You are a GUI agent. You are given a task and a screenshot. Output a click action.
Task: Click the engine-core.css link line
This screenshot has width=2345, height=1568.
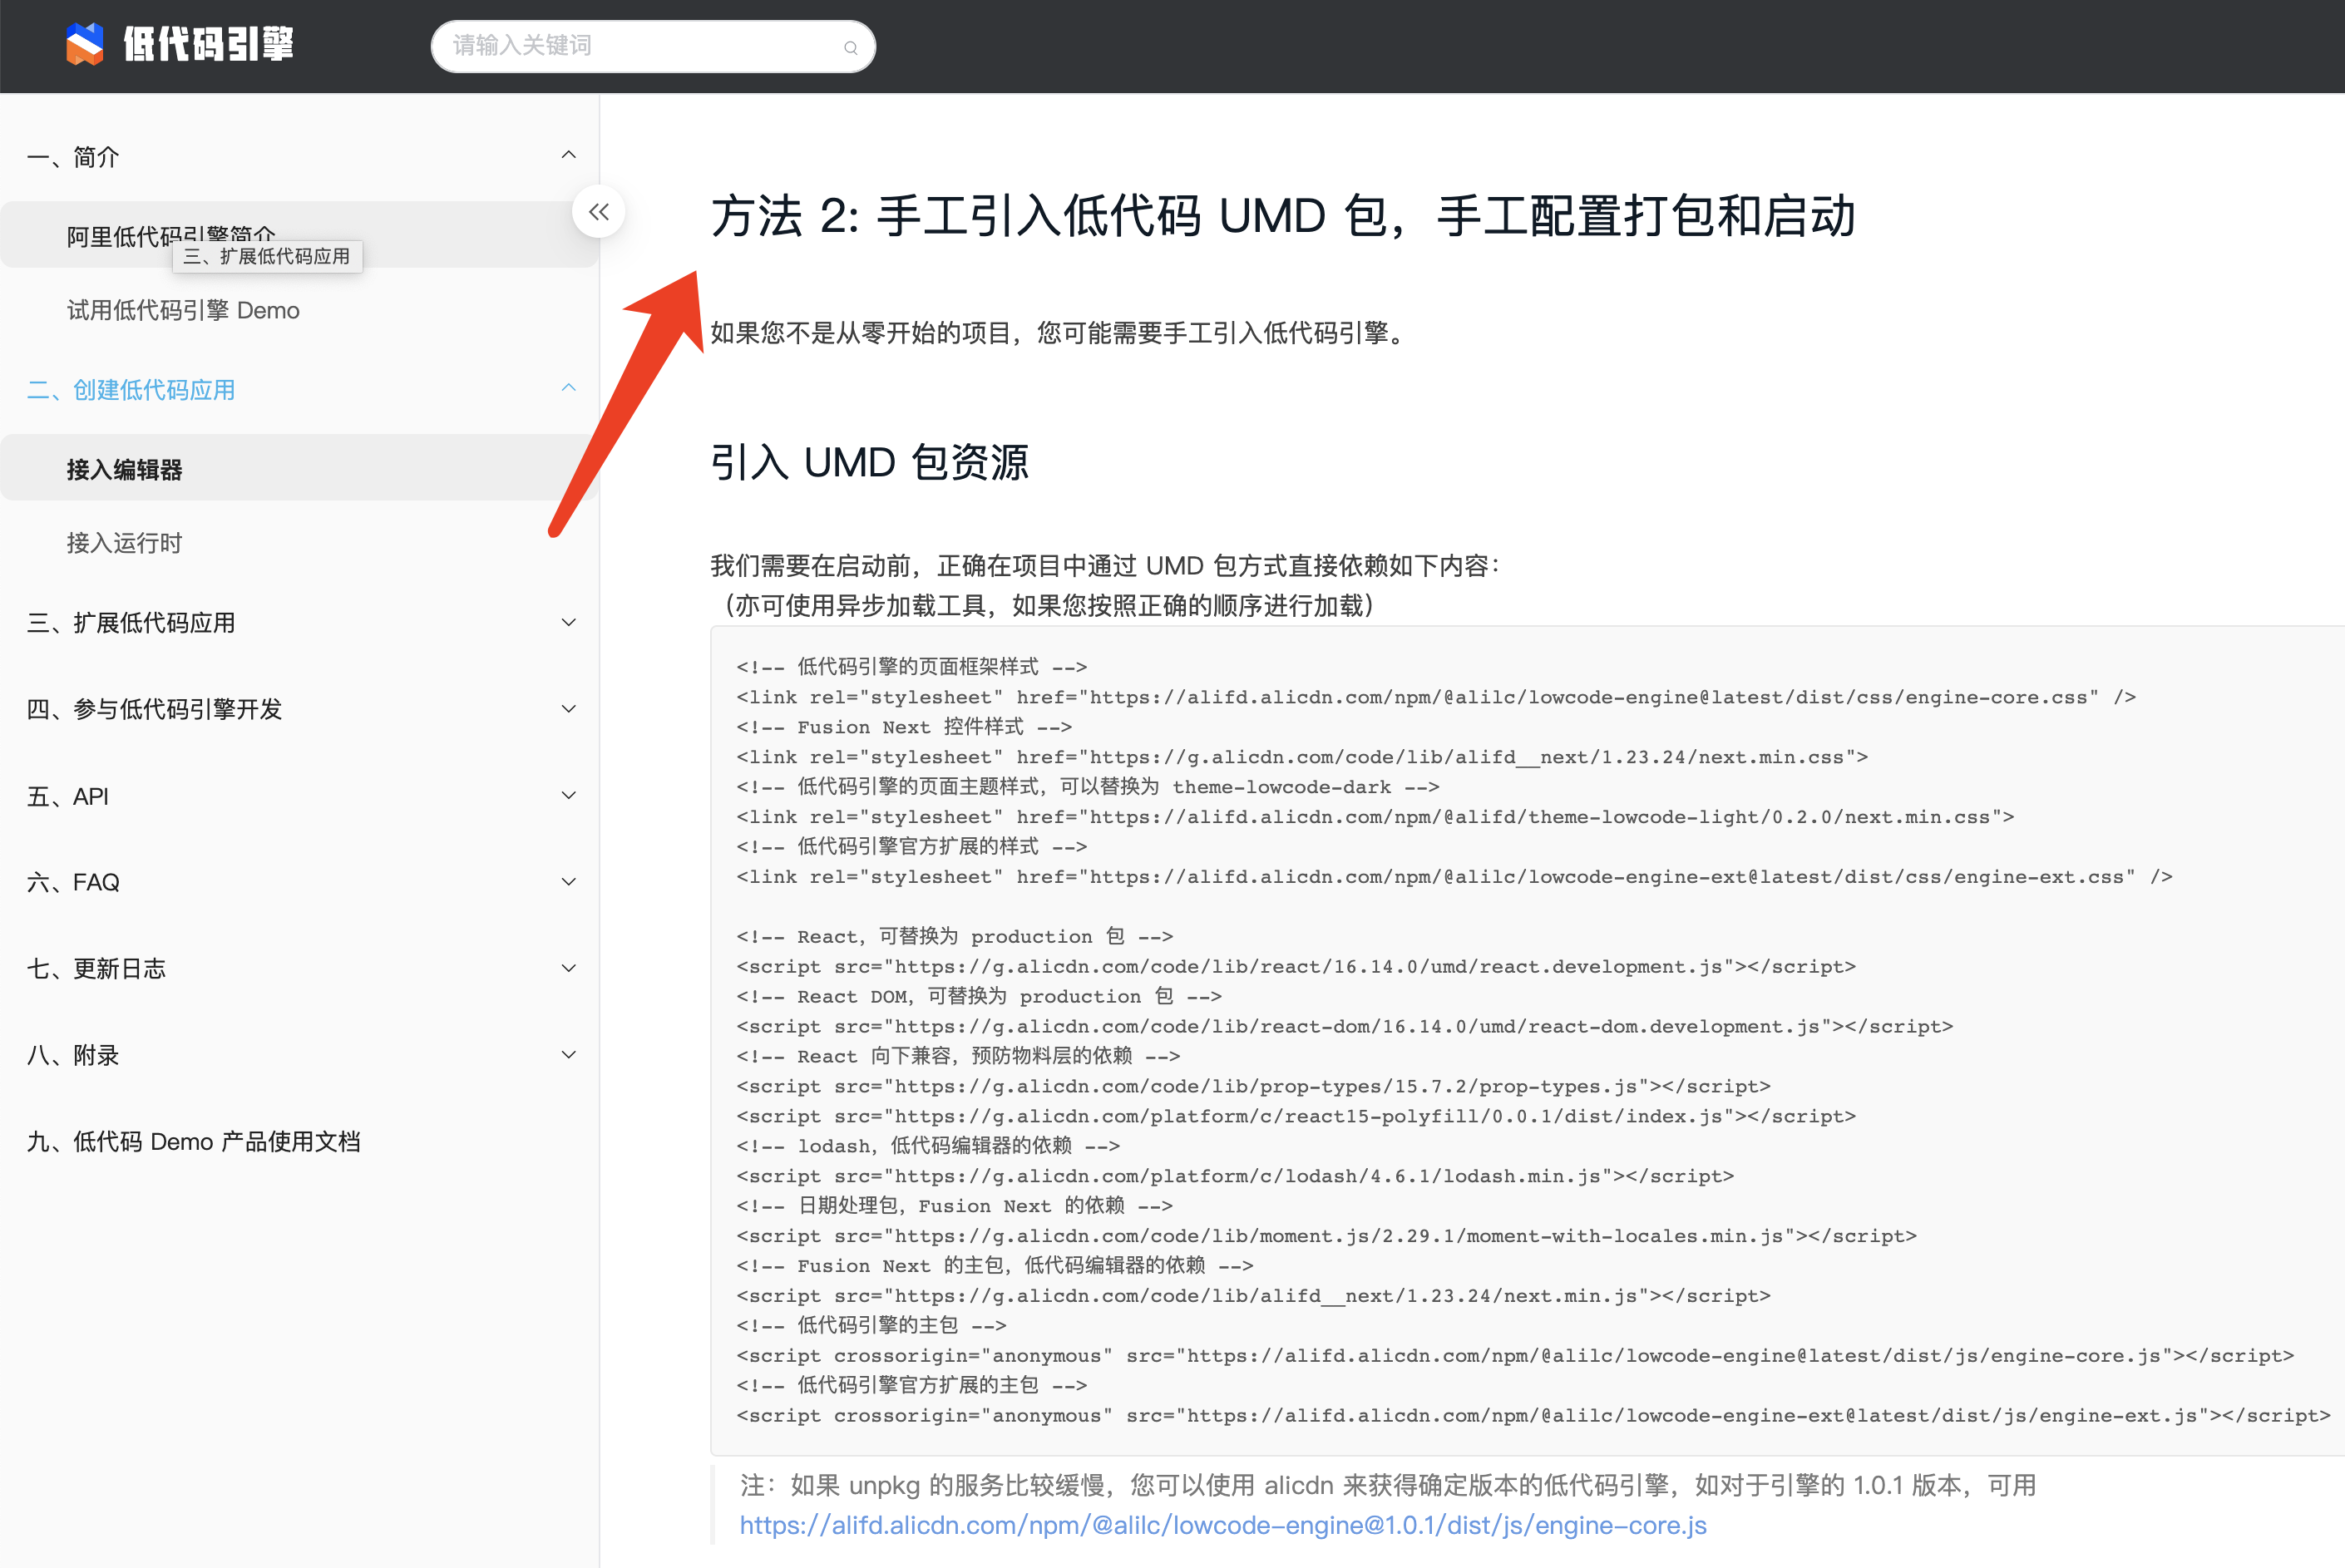pos(1436,697)
